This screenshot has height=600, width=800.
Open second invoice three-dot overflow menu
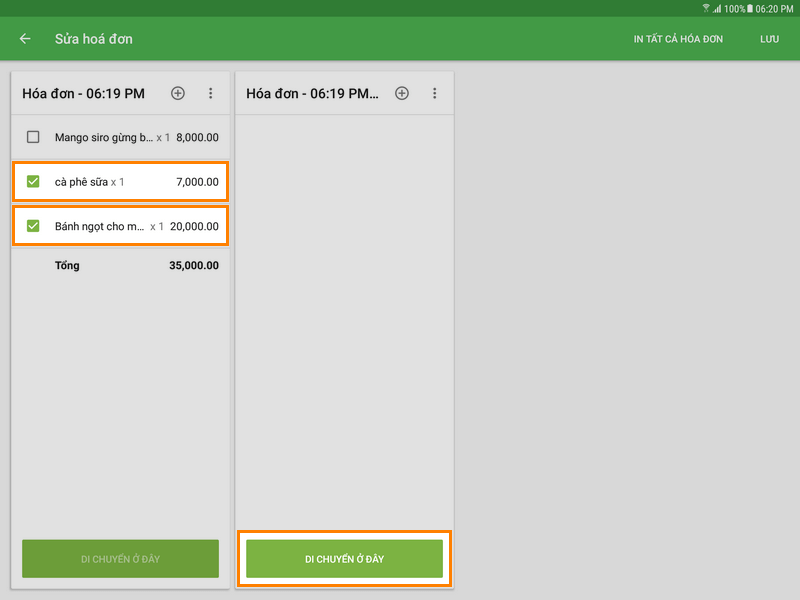[435, 93]
